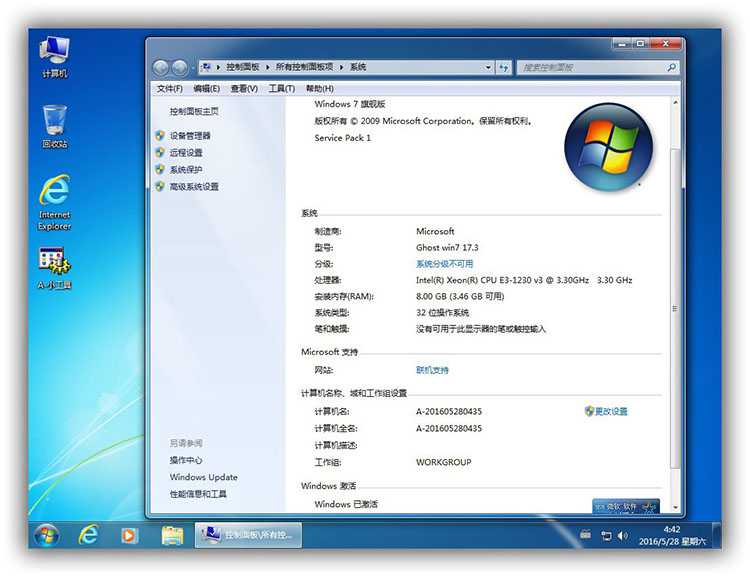
Task: Open 高级系统设置 link
Action: pos(194,187)
